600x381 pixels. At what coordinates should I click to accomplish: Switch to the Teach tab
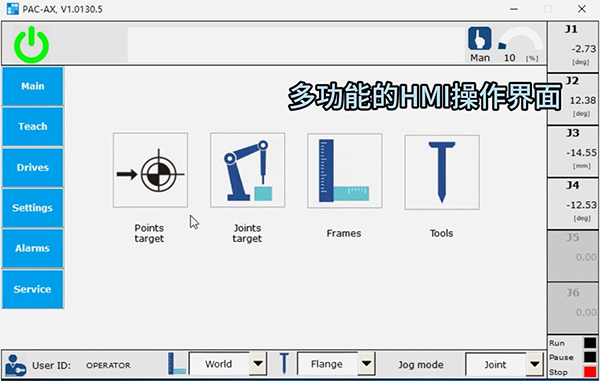coord(33,127)
